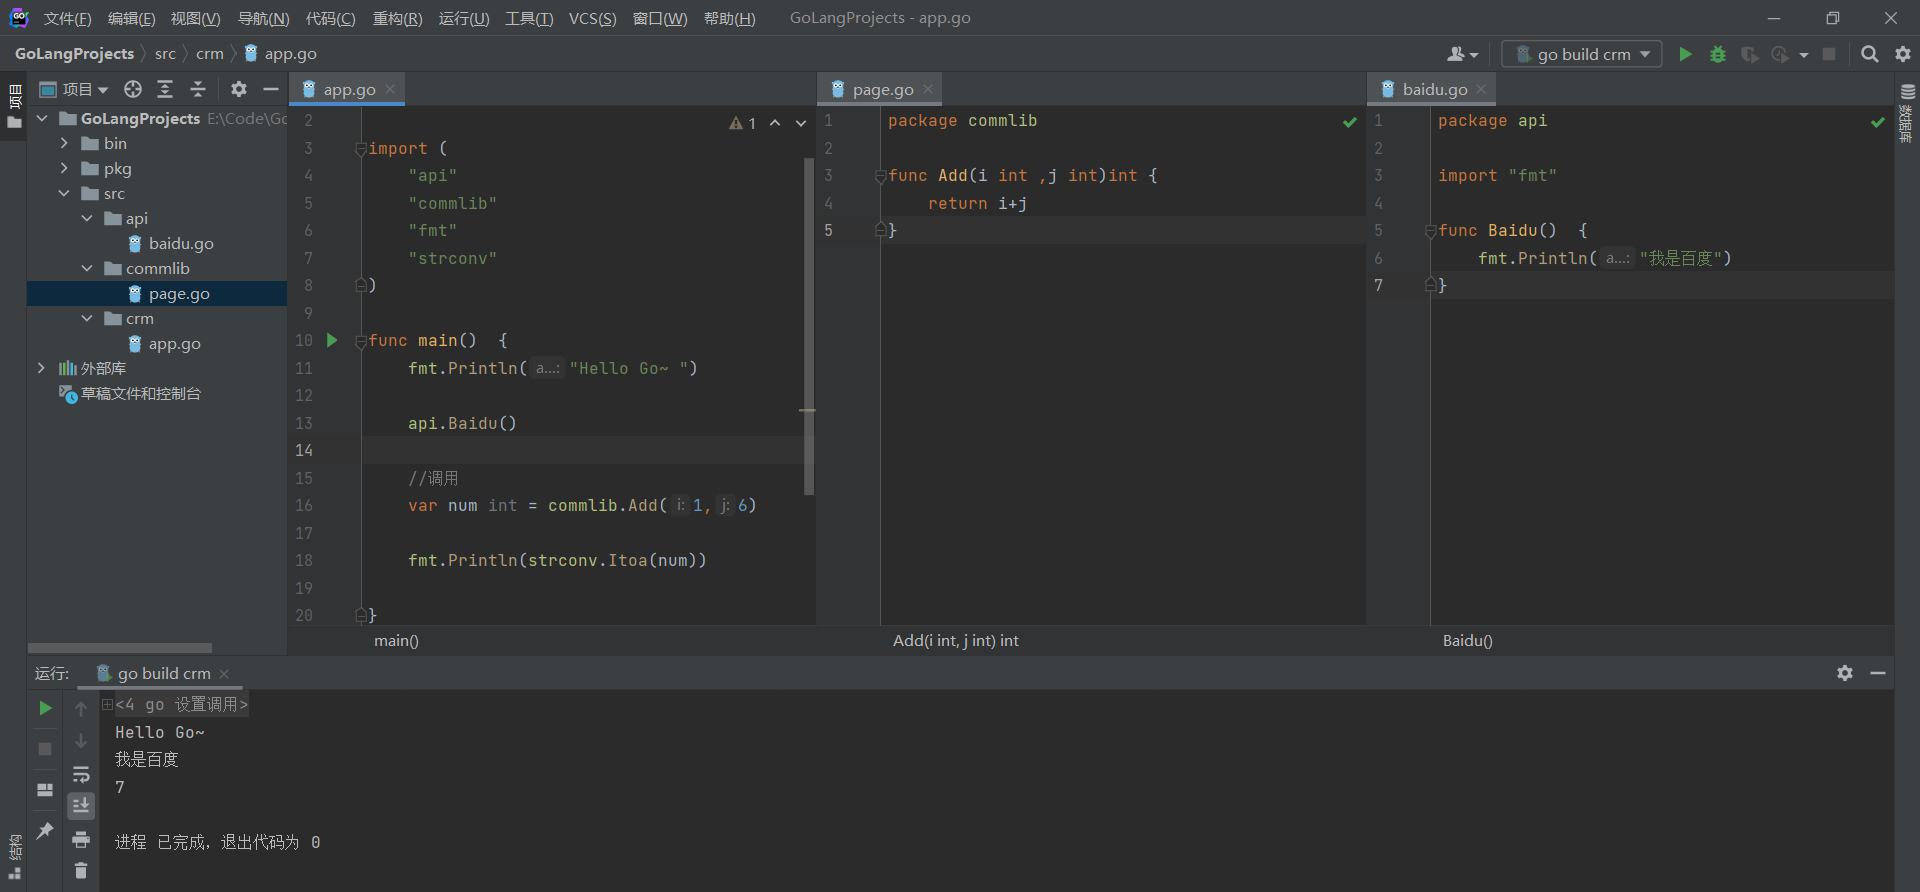Open IDE settings gear in top toolbar
Image resolution: width=1920 pixels, height=892 pixels.
(1903, 54)
